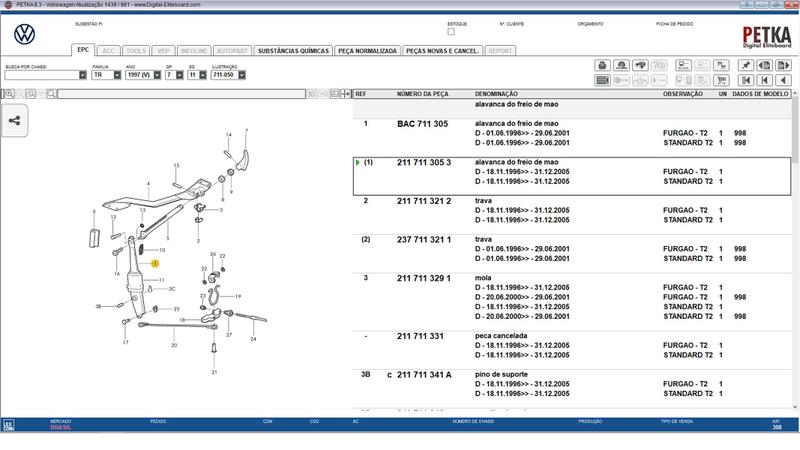Click the illustration search input field
The height and width of the screenshot is (450, 800).
pos(181,94)
